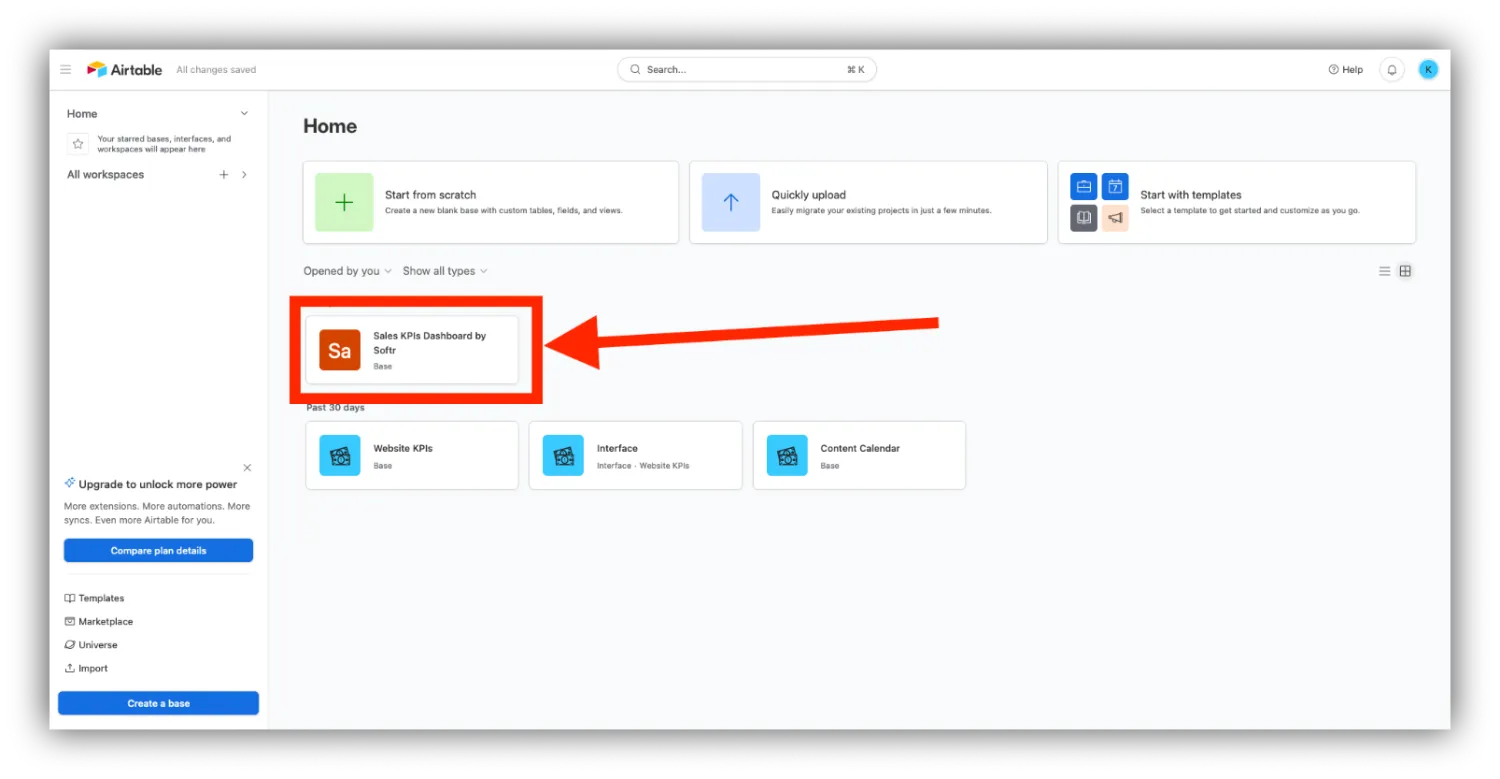Image resolution: width=1500 pixels, height=779 pixels.
Task: Click the Past 30 days label
Action: [335, 407]
